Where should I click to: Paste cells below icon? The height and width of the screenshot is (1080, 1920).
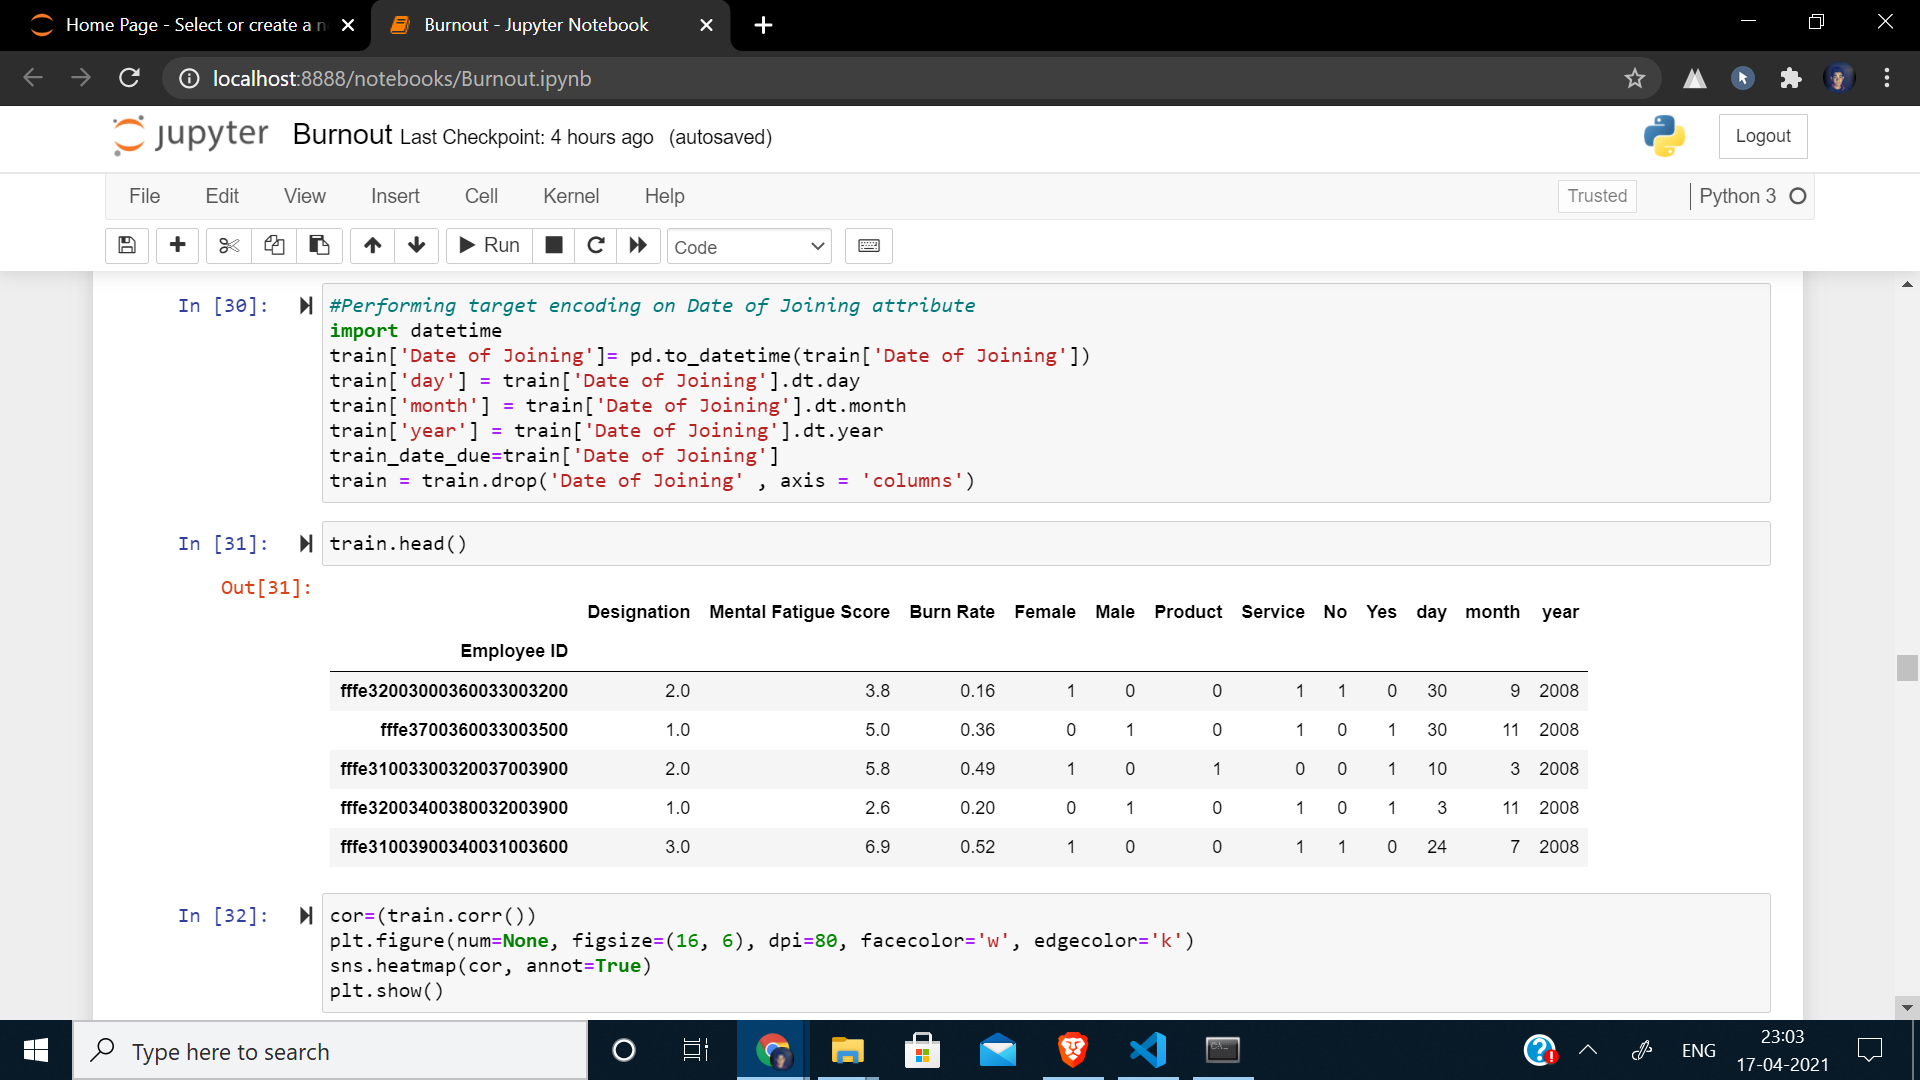[x=319, y=245]
